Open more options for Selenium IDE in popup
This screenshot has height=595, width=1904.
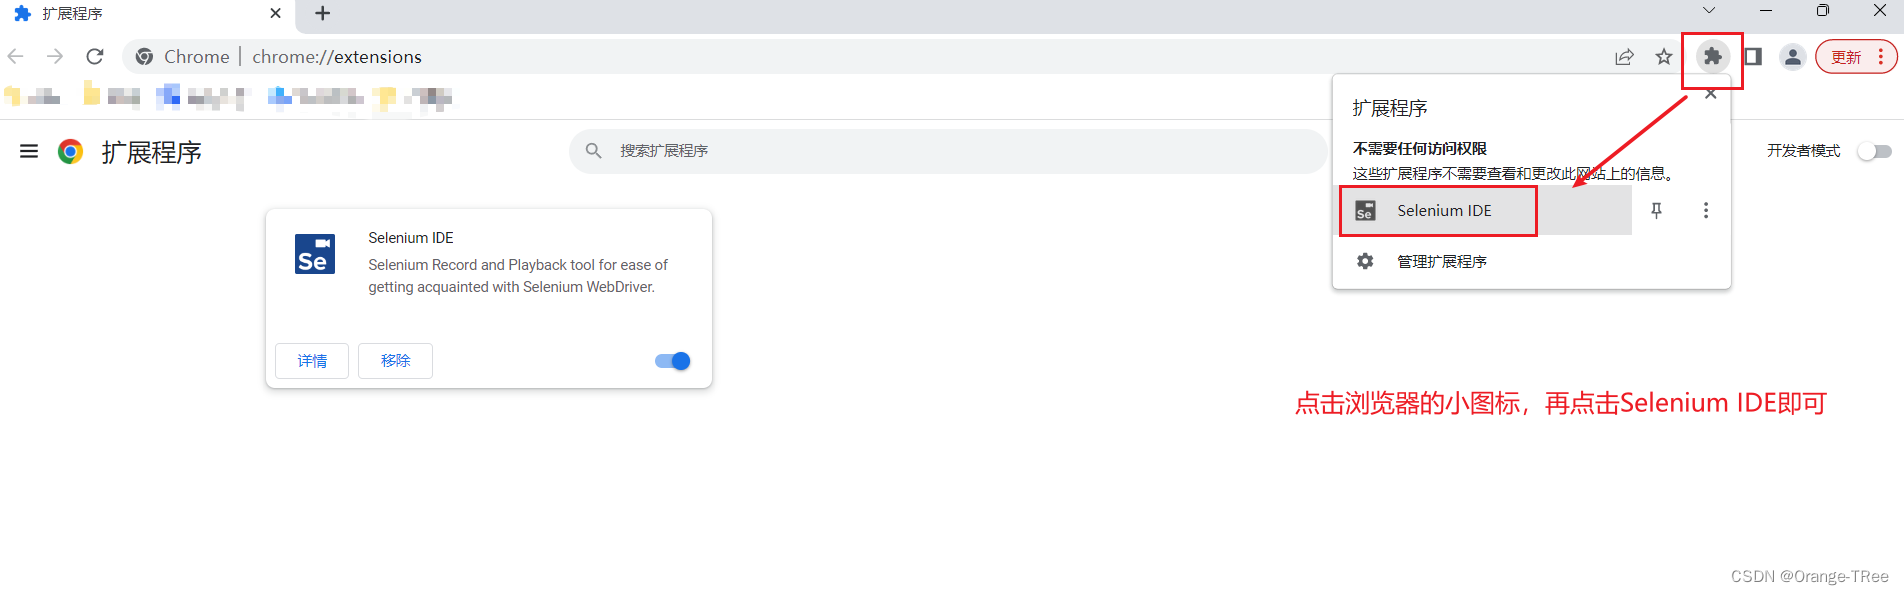coord(1706,210)
